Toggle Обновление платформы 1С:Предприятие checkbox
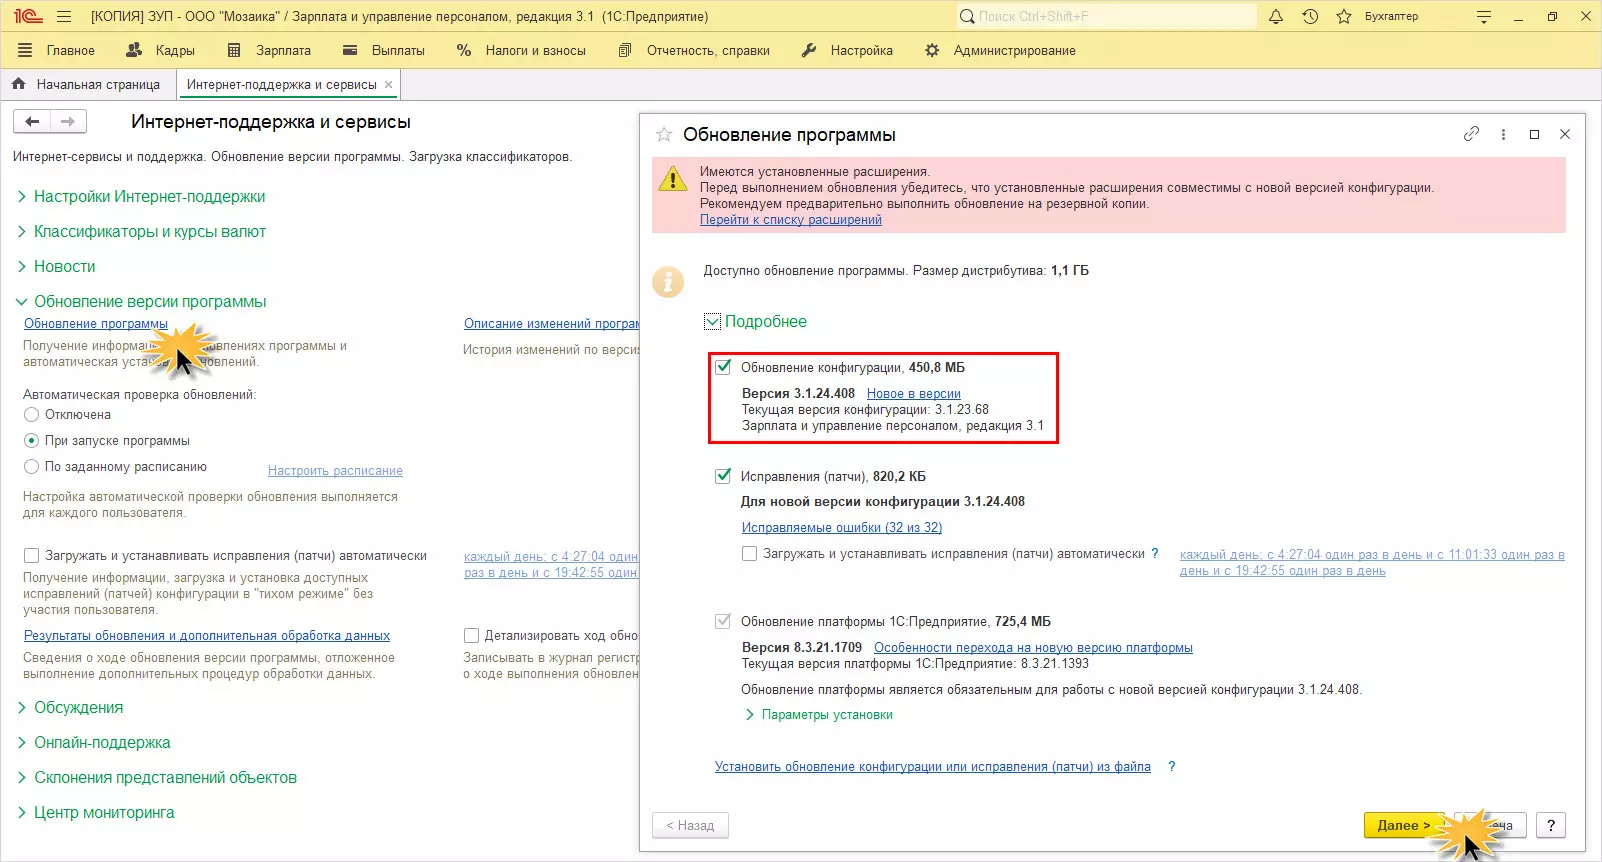 (x=723, y=621)
